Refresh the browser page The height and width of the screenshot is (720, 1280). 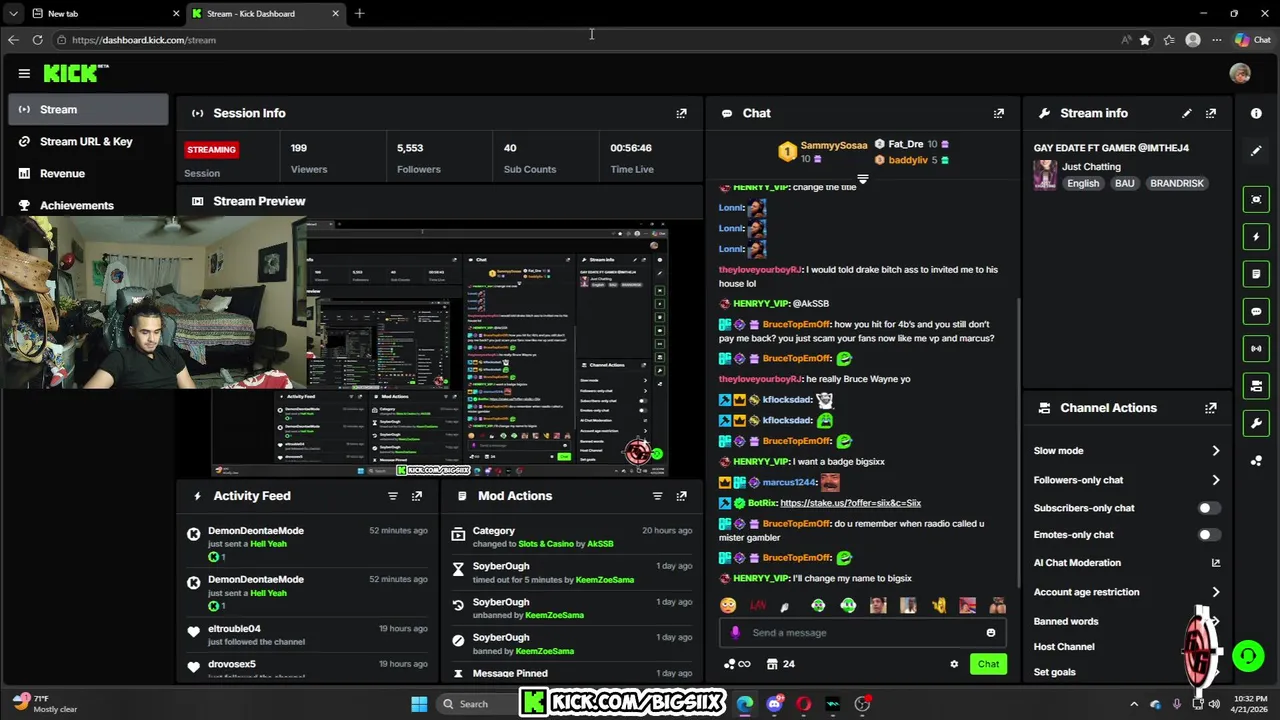[x=37, y=40]
